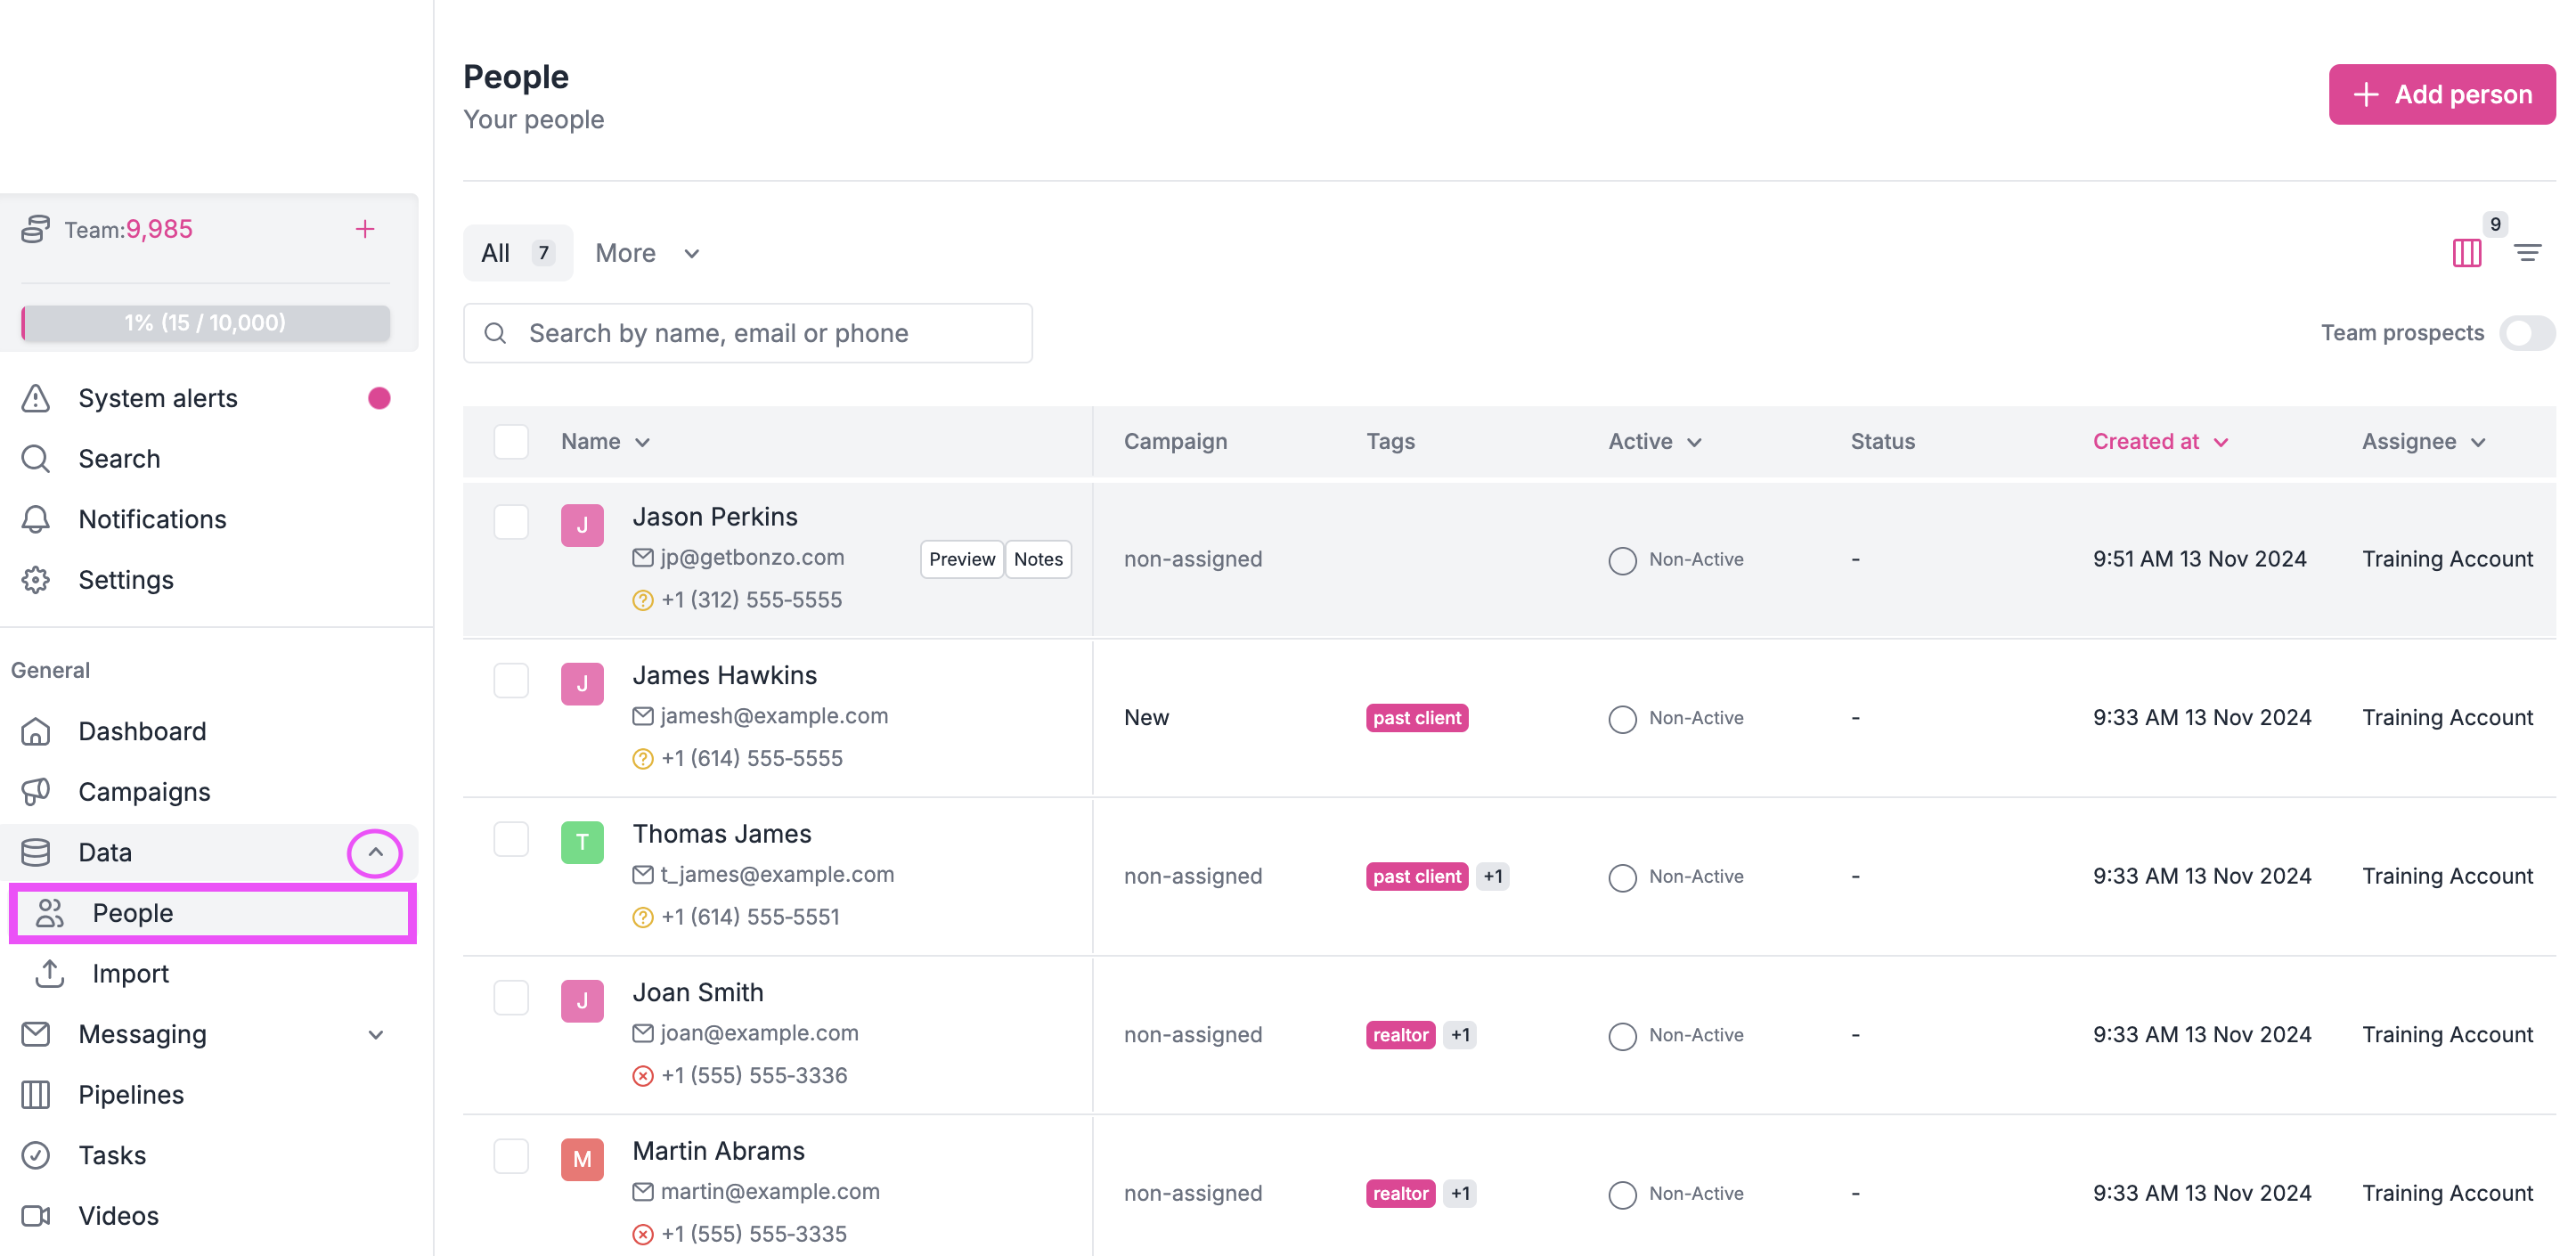Click Thomas James past client tag
The width and height of the screenshot is (2576, 1256).
pos(1417,876)
